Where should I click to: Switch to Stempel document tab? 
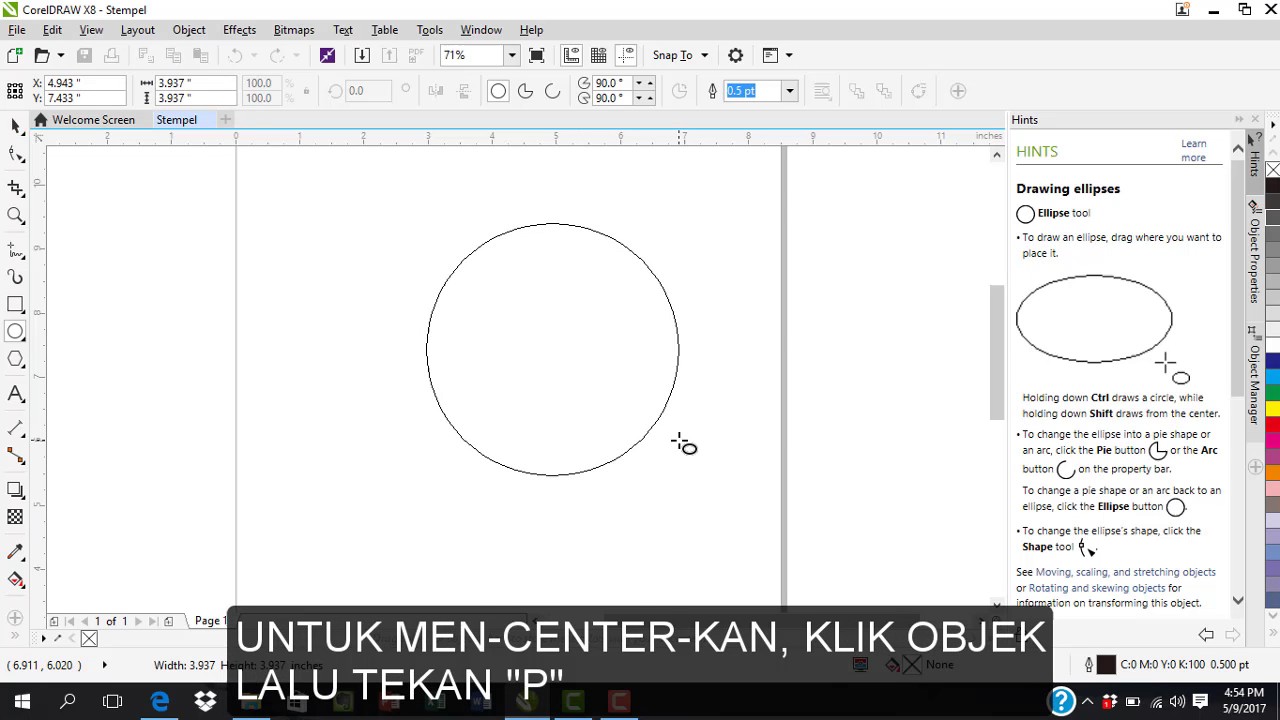176,120
